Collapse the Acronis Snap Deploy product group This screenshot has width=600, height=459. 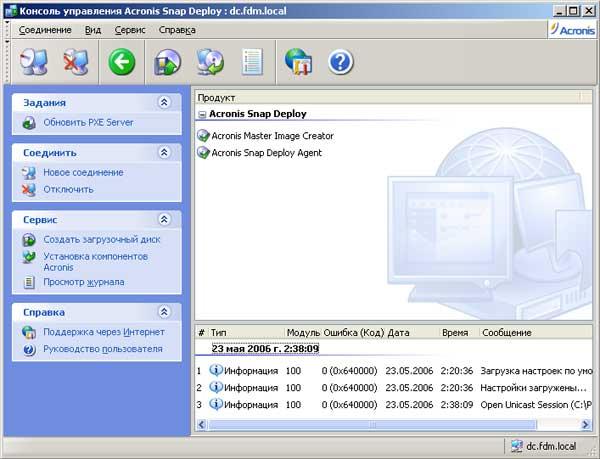(202, 114)
